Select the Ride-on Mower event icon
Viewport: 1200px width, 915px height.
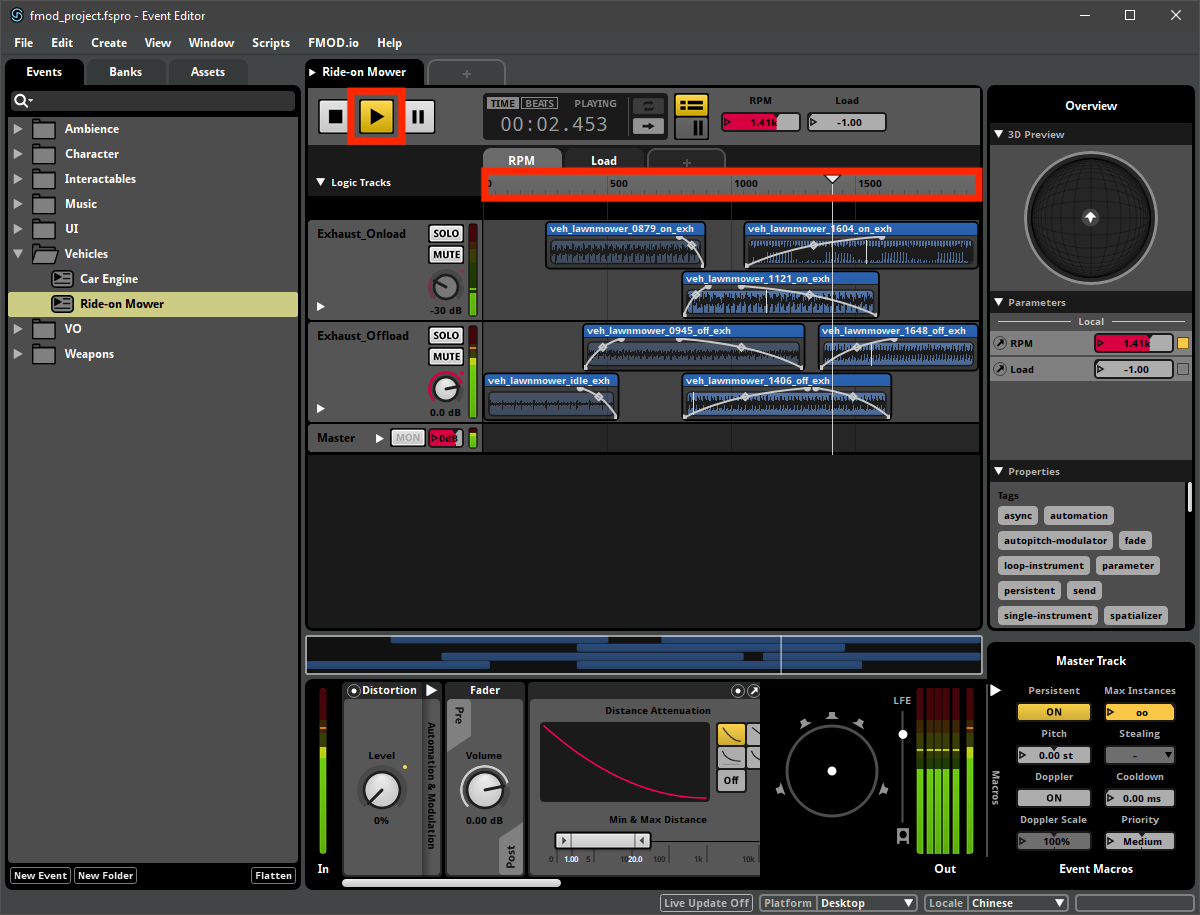(62, 304)
